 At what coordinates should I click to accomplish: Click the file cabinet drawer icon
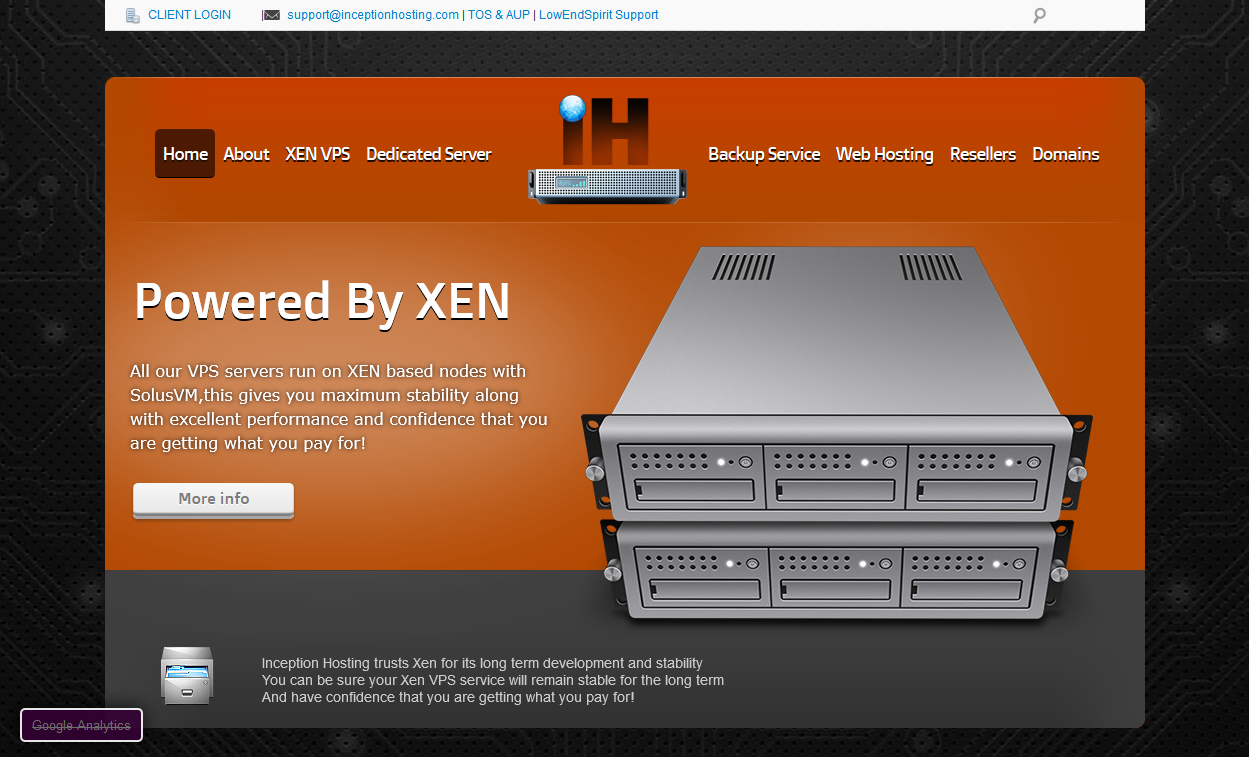coord(187,676)
